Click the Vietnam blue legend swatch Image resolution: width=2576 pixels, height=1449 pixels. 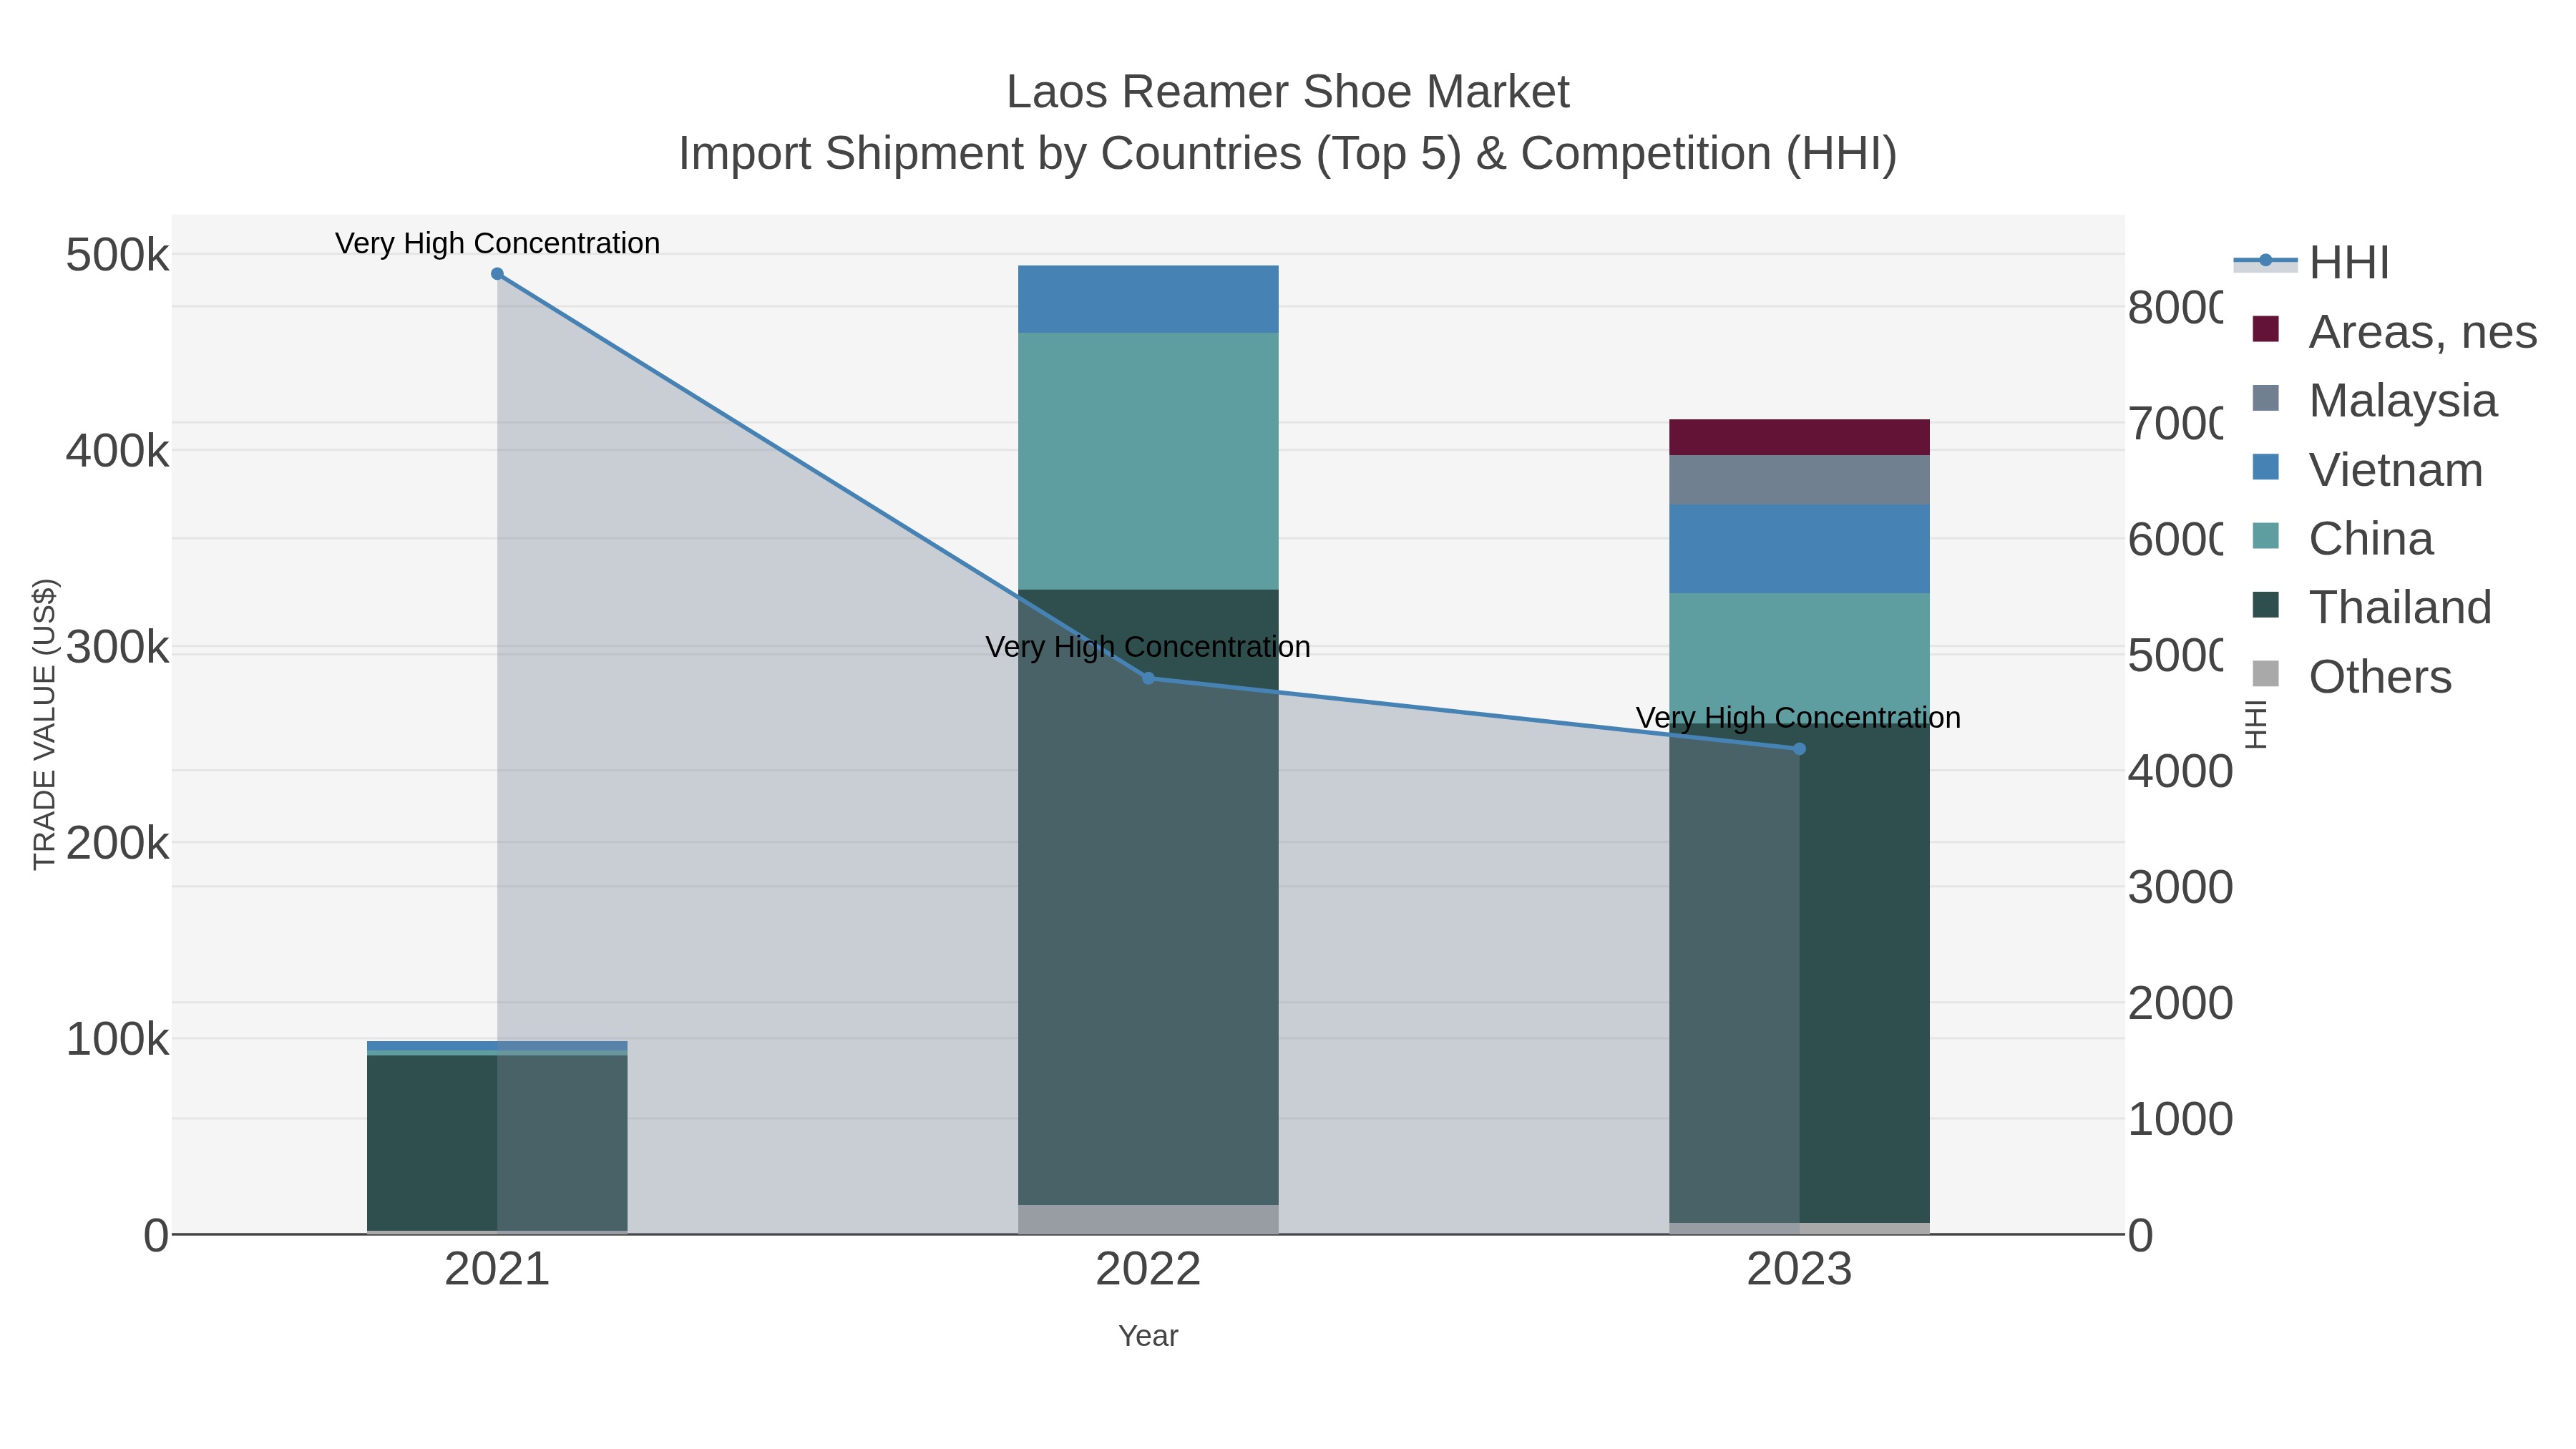coord(2266,467)
